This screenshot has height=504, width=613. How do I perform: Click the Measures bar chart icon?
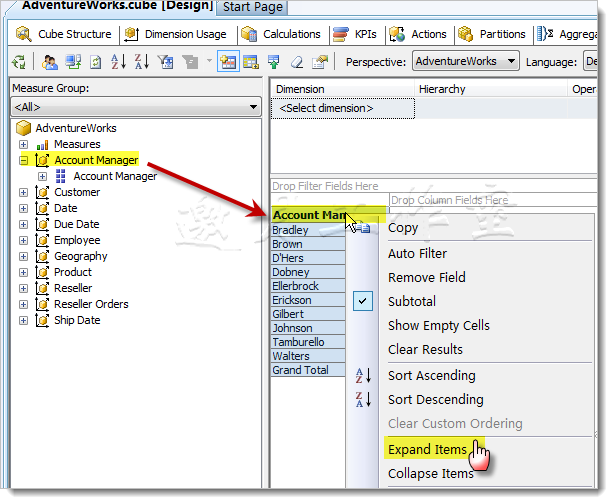(x=42, y=145)
